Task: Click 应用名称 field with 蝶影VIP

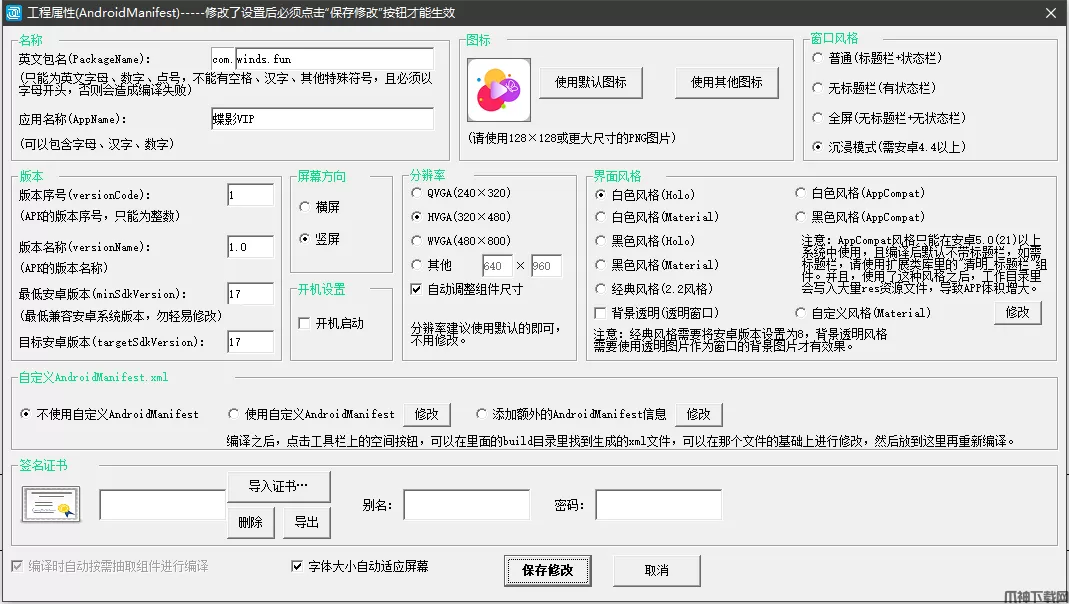Action: coord(322,119)
